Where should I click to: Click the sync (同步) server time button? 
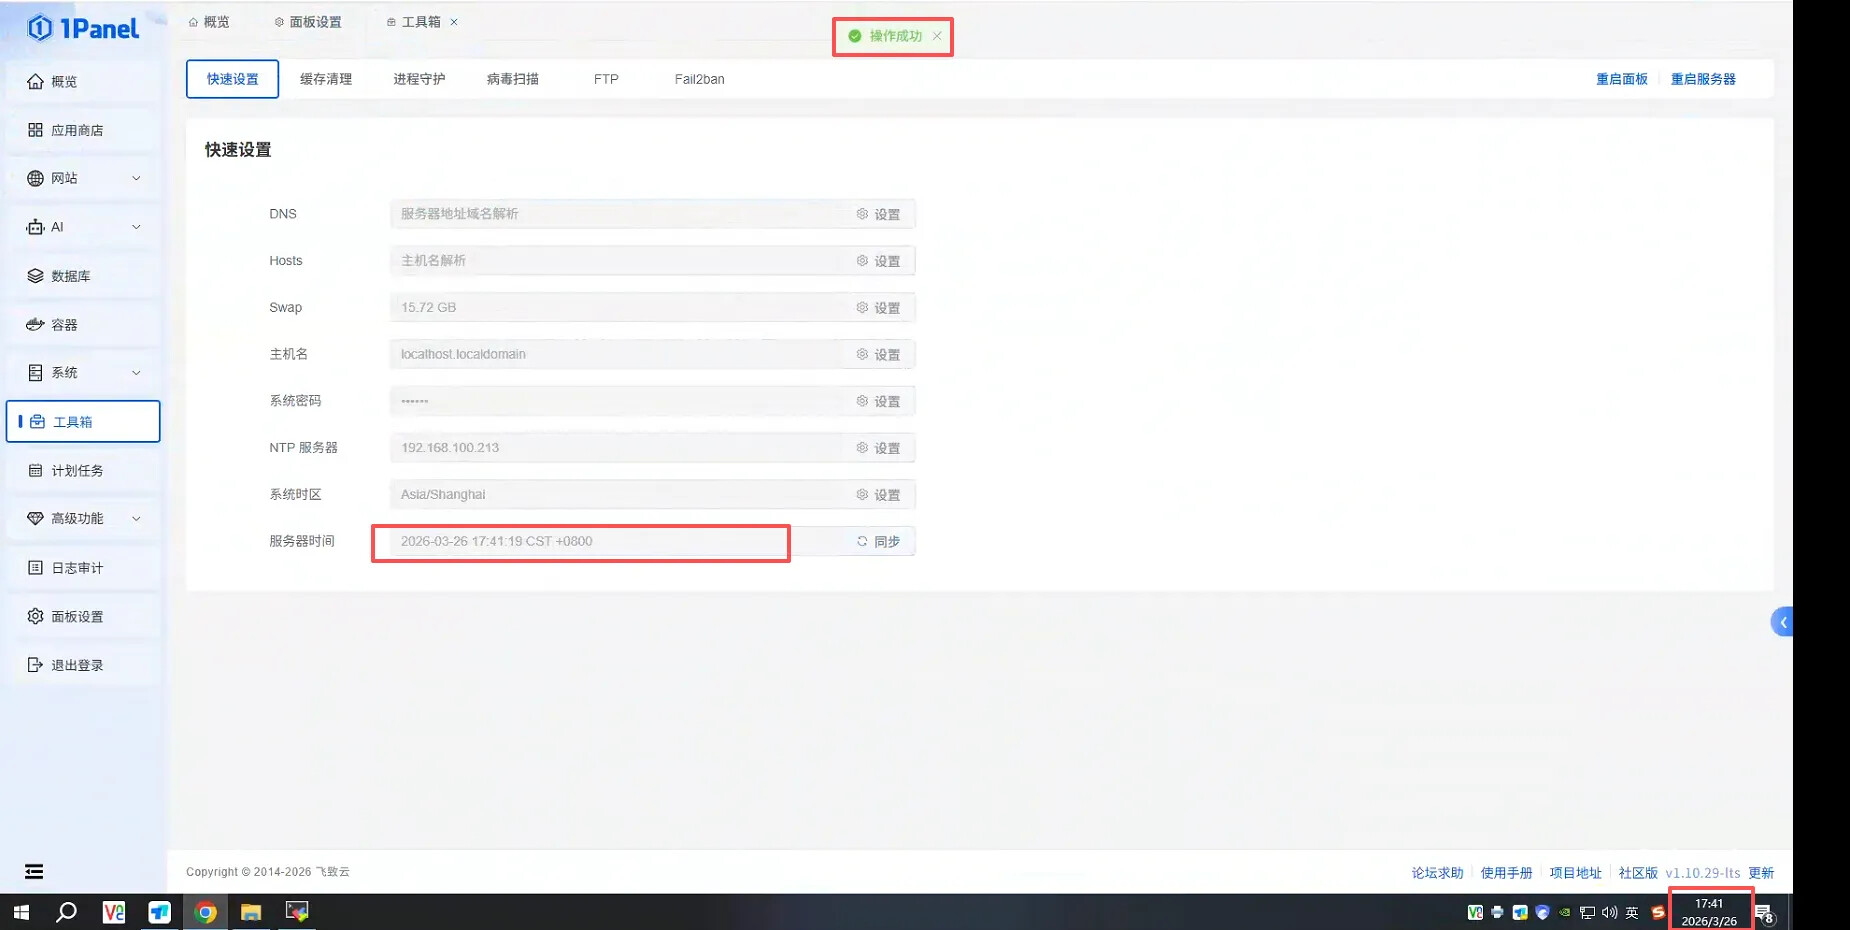878,541
